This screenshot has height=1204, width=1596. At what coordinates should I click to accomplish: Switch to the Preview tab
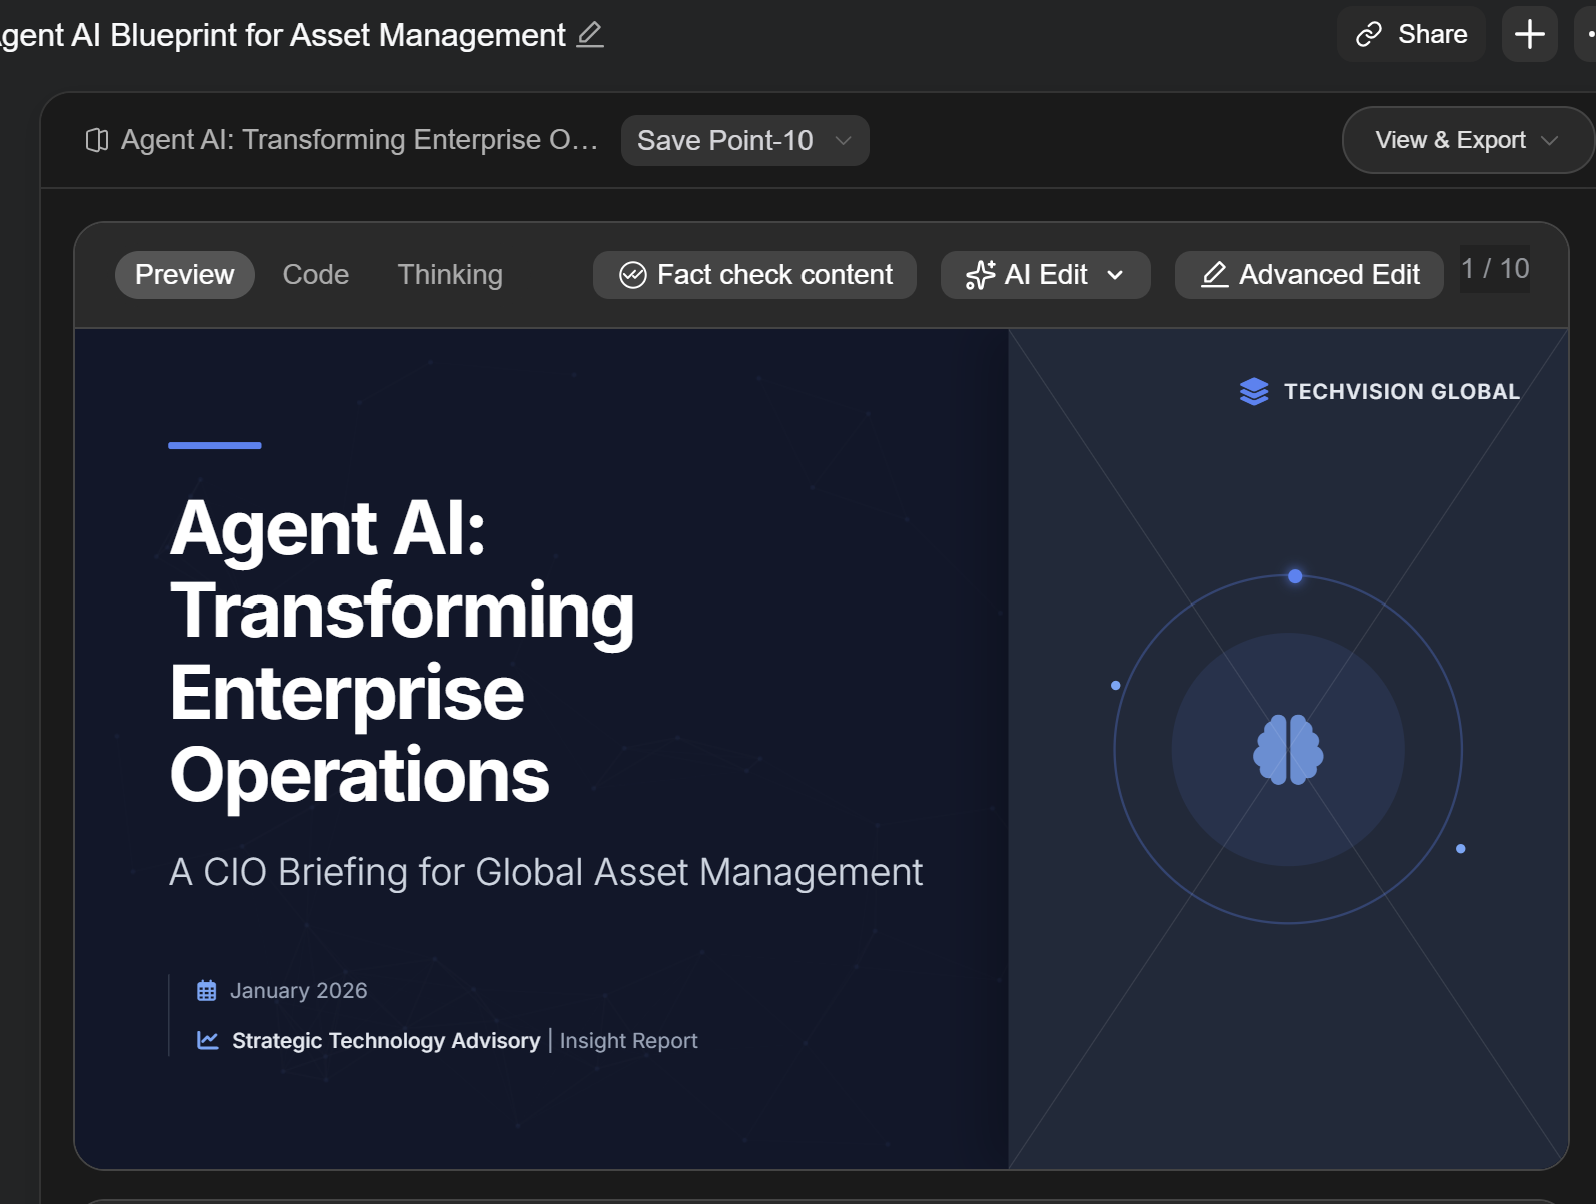(184, 275)
